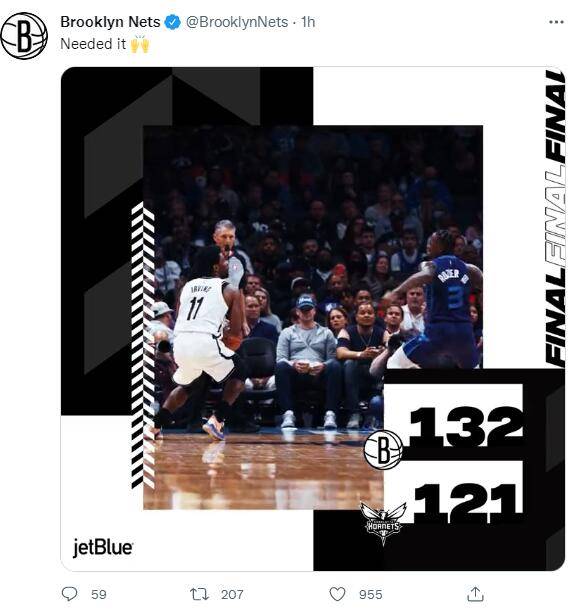This screenshot has height=611, width=581.
Task: Open the @BrooklynNets handle link
Action: [237, 22]
